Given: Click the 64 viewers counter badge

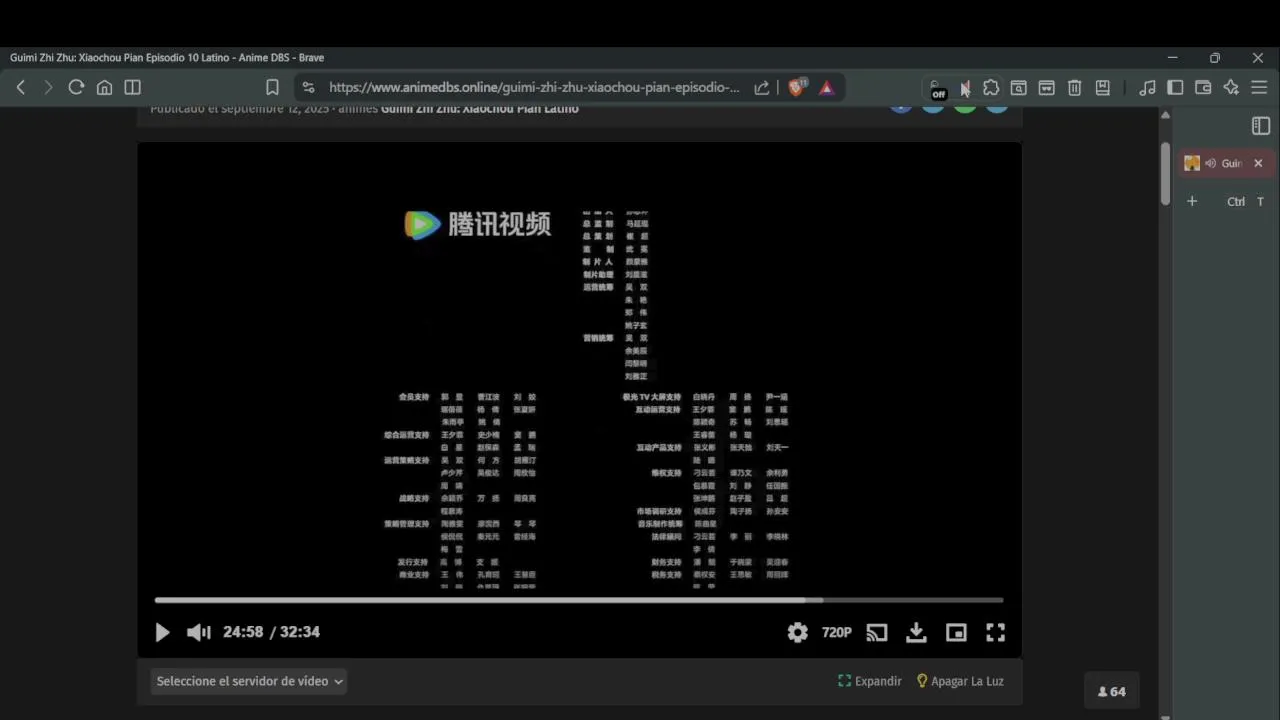Looking at the screenshot, I should [x=1112, y=691].
